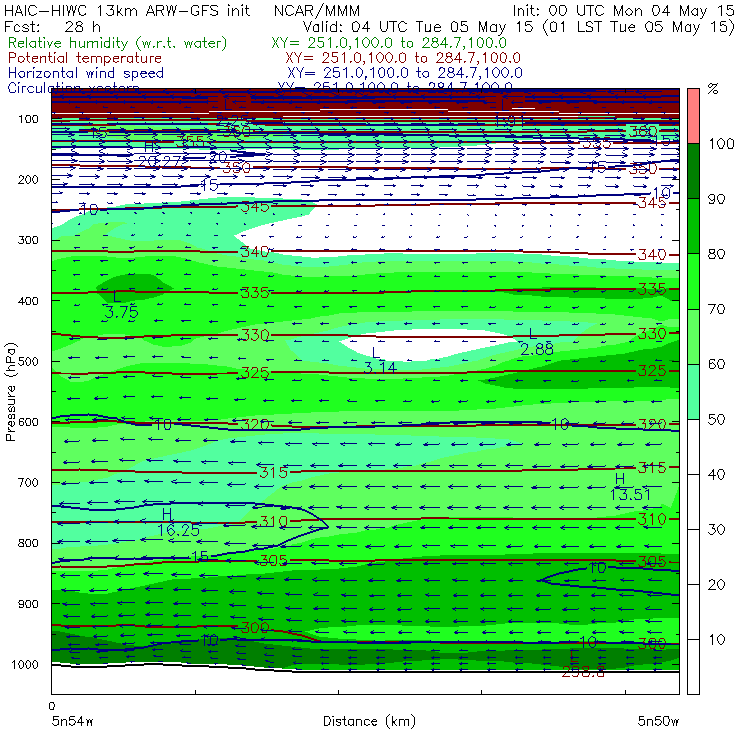The image size is (740, 740).
Task: Click the '5n50w' end location label
Action: [658, 721]
